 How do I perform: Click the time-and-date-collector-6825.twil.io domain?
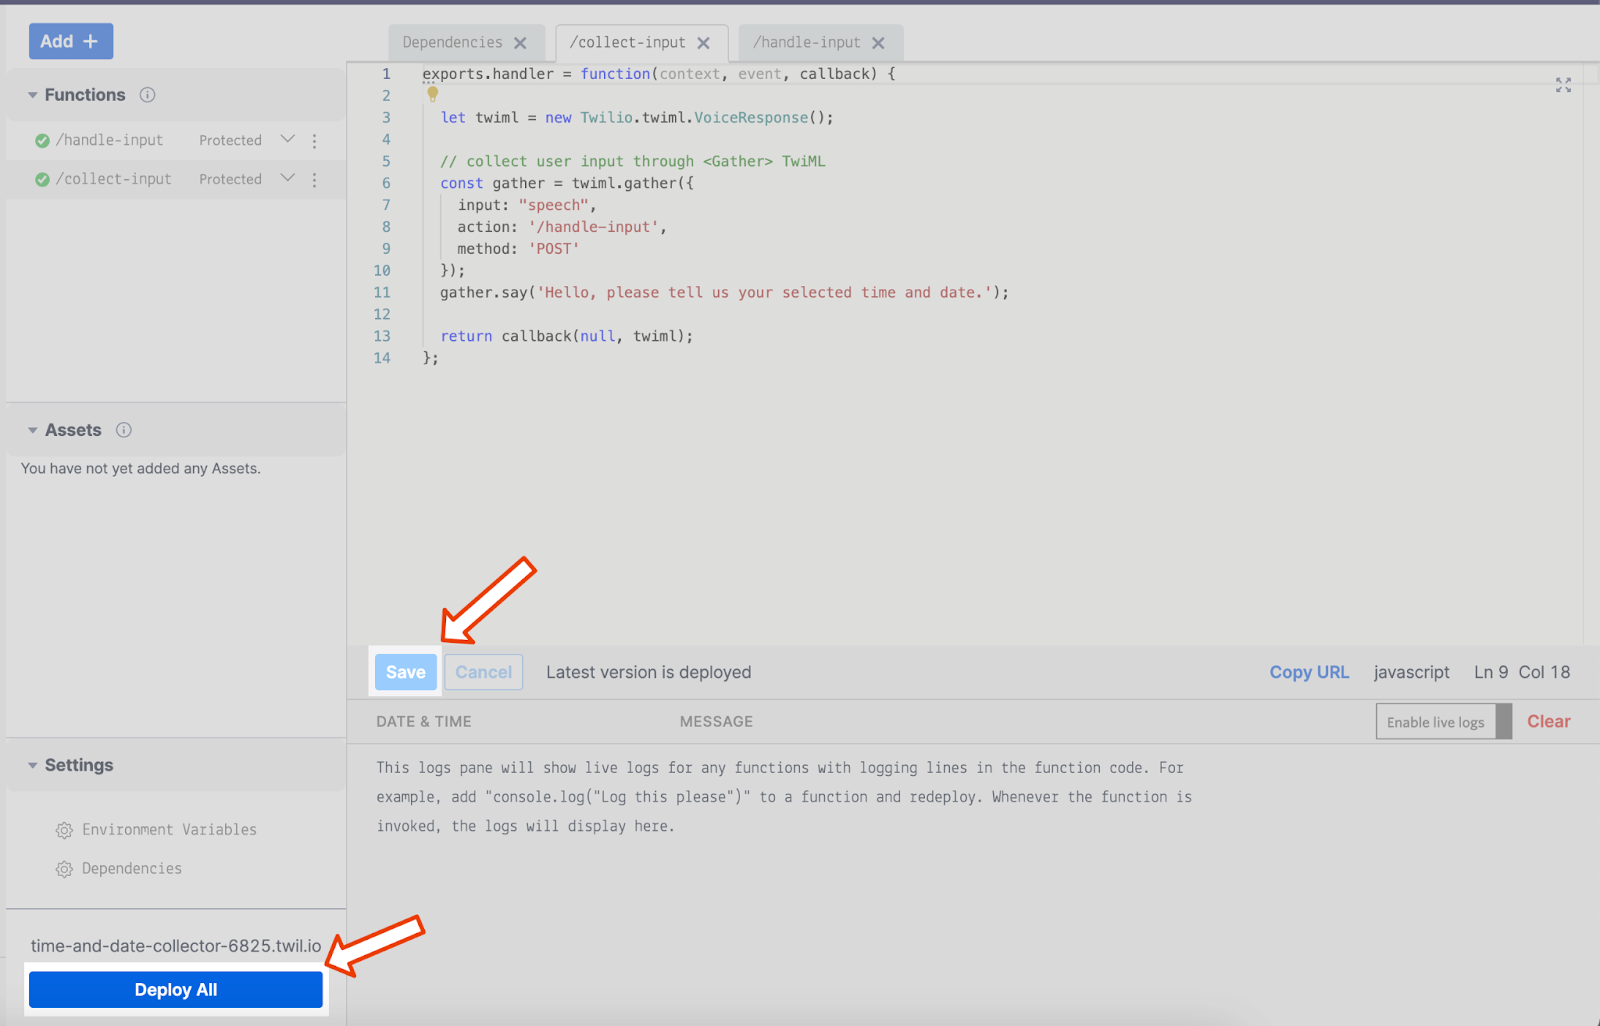(x=176, y=946)
